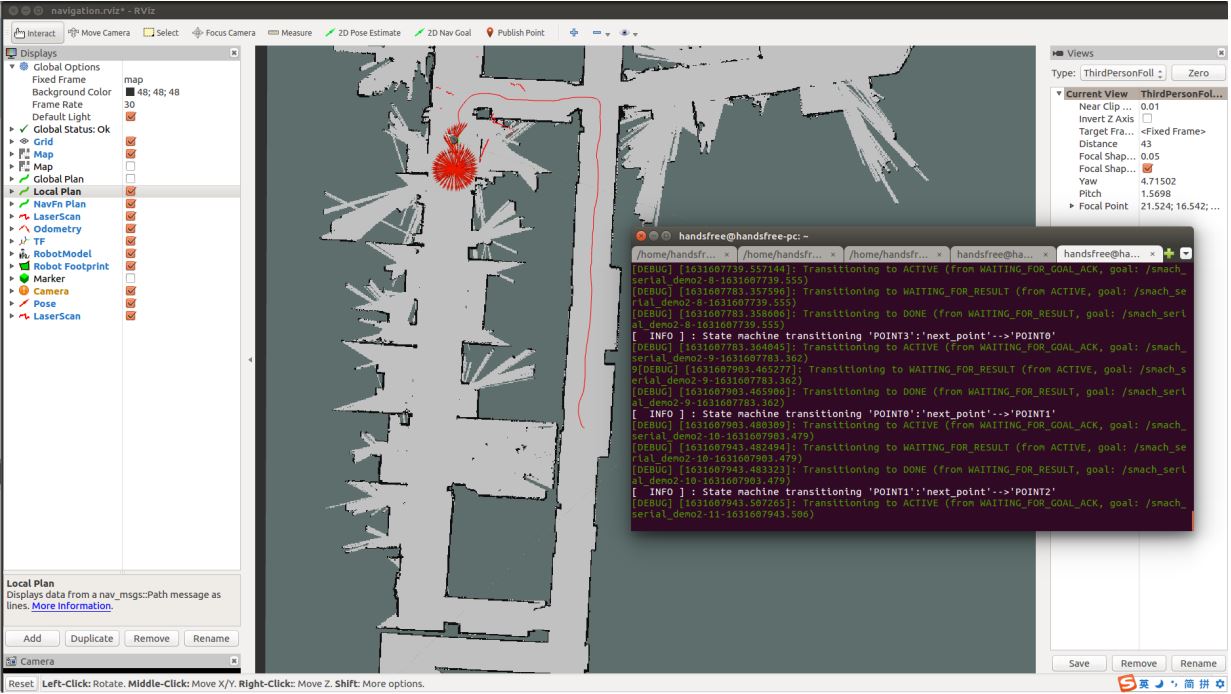This screenshot has height=694, width=1231.
Task: Click the Reset button in status bar
Action: [x=20, y=684]
